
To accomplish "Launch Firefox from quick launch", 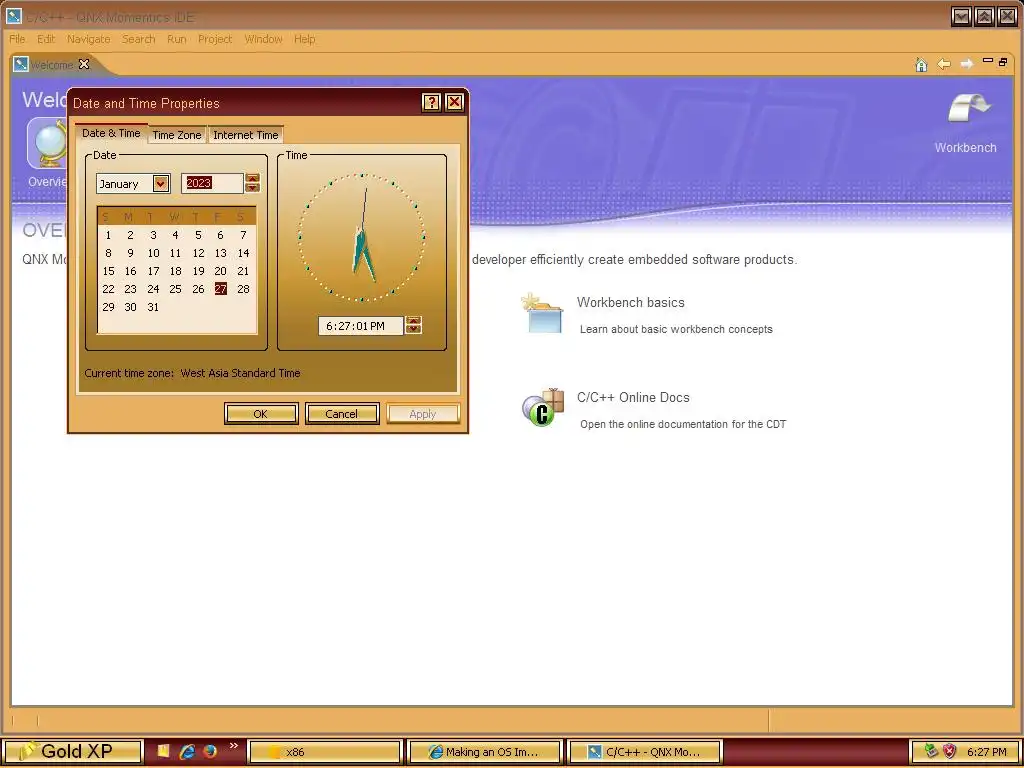I will point(210,751).
